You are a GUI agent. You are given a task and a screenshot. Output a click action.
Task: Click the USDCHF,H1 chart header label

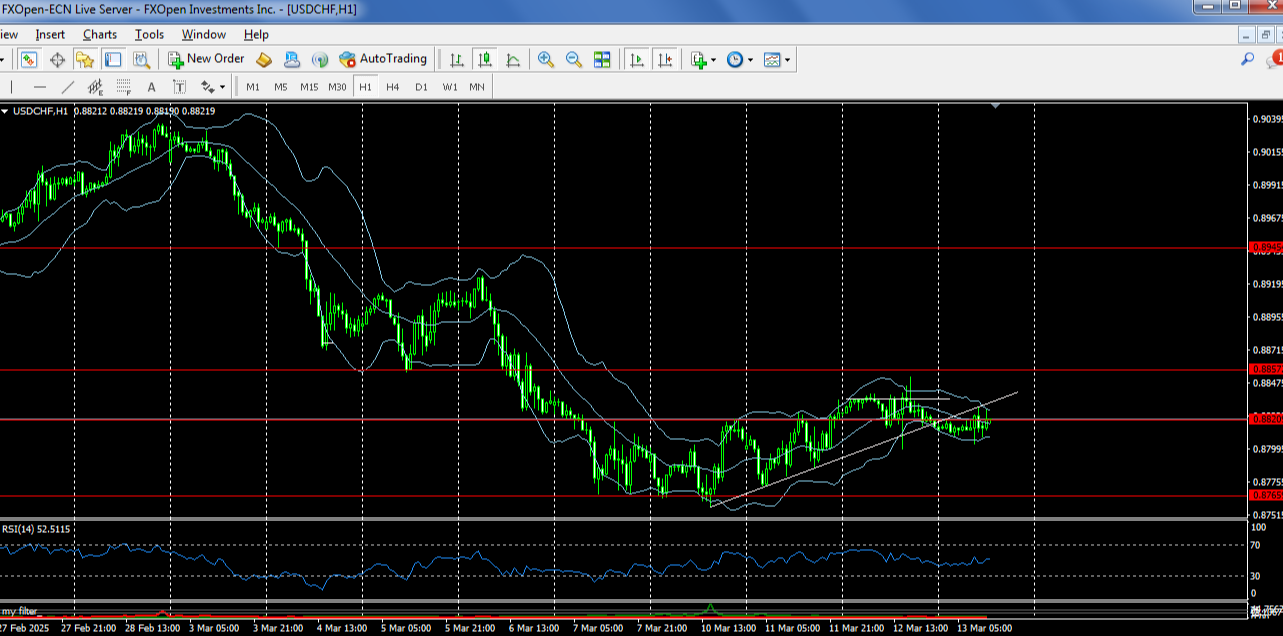[x=39, y=111]
